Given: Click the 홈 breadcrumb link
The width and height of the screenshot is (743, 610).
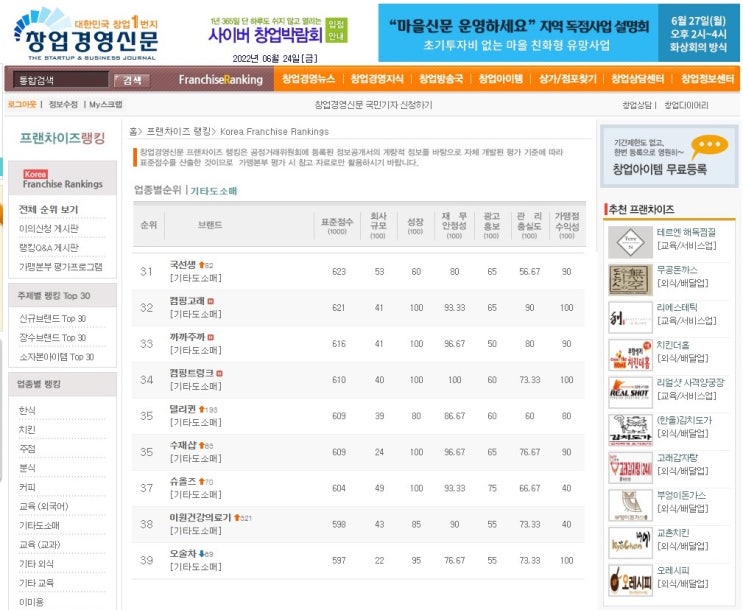Looking at the screenshot, I should click(x=133, y=131).
